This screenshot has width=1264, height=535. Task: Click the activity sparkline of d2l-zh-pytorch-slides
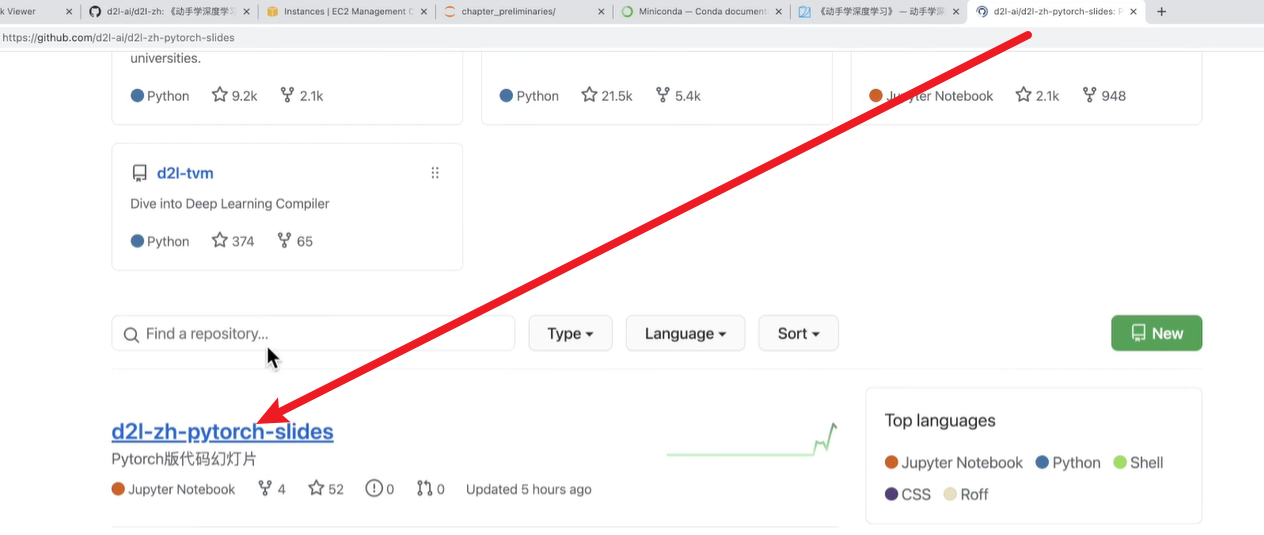[x=752, y=440]
